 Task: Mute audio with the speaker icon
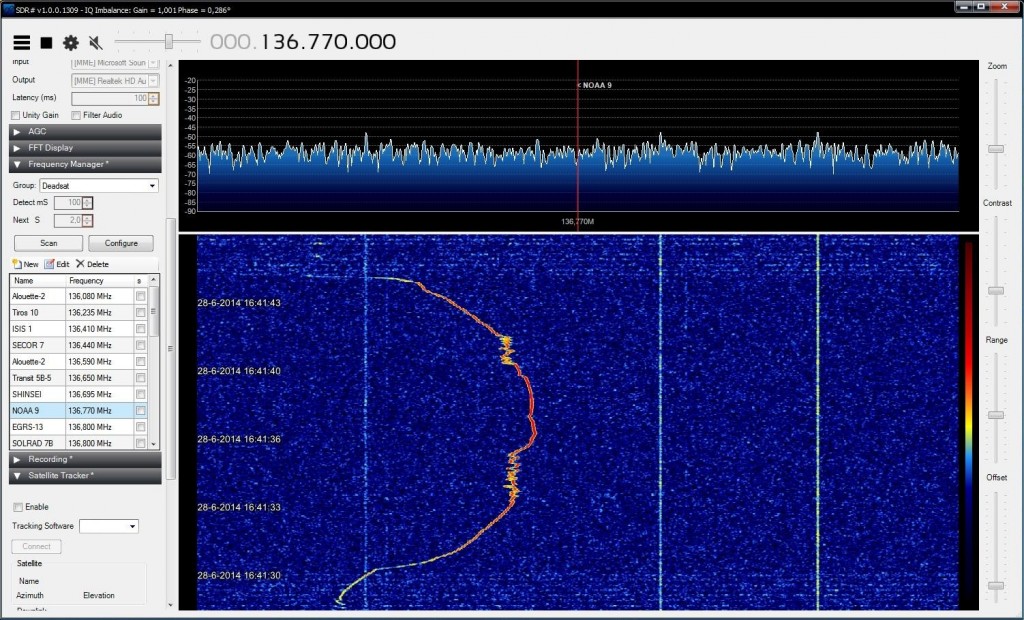pos(94,42)
